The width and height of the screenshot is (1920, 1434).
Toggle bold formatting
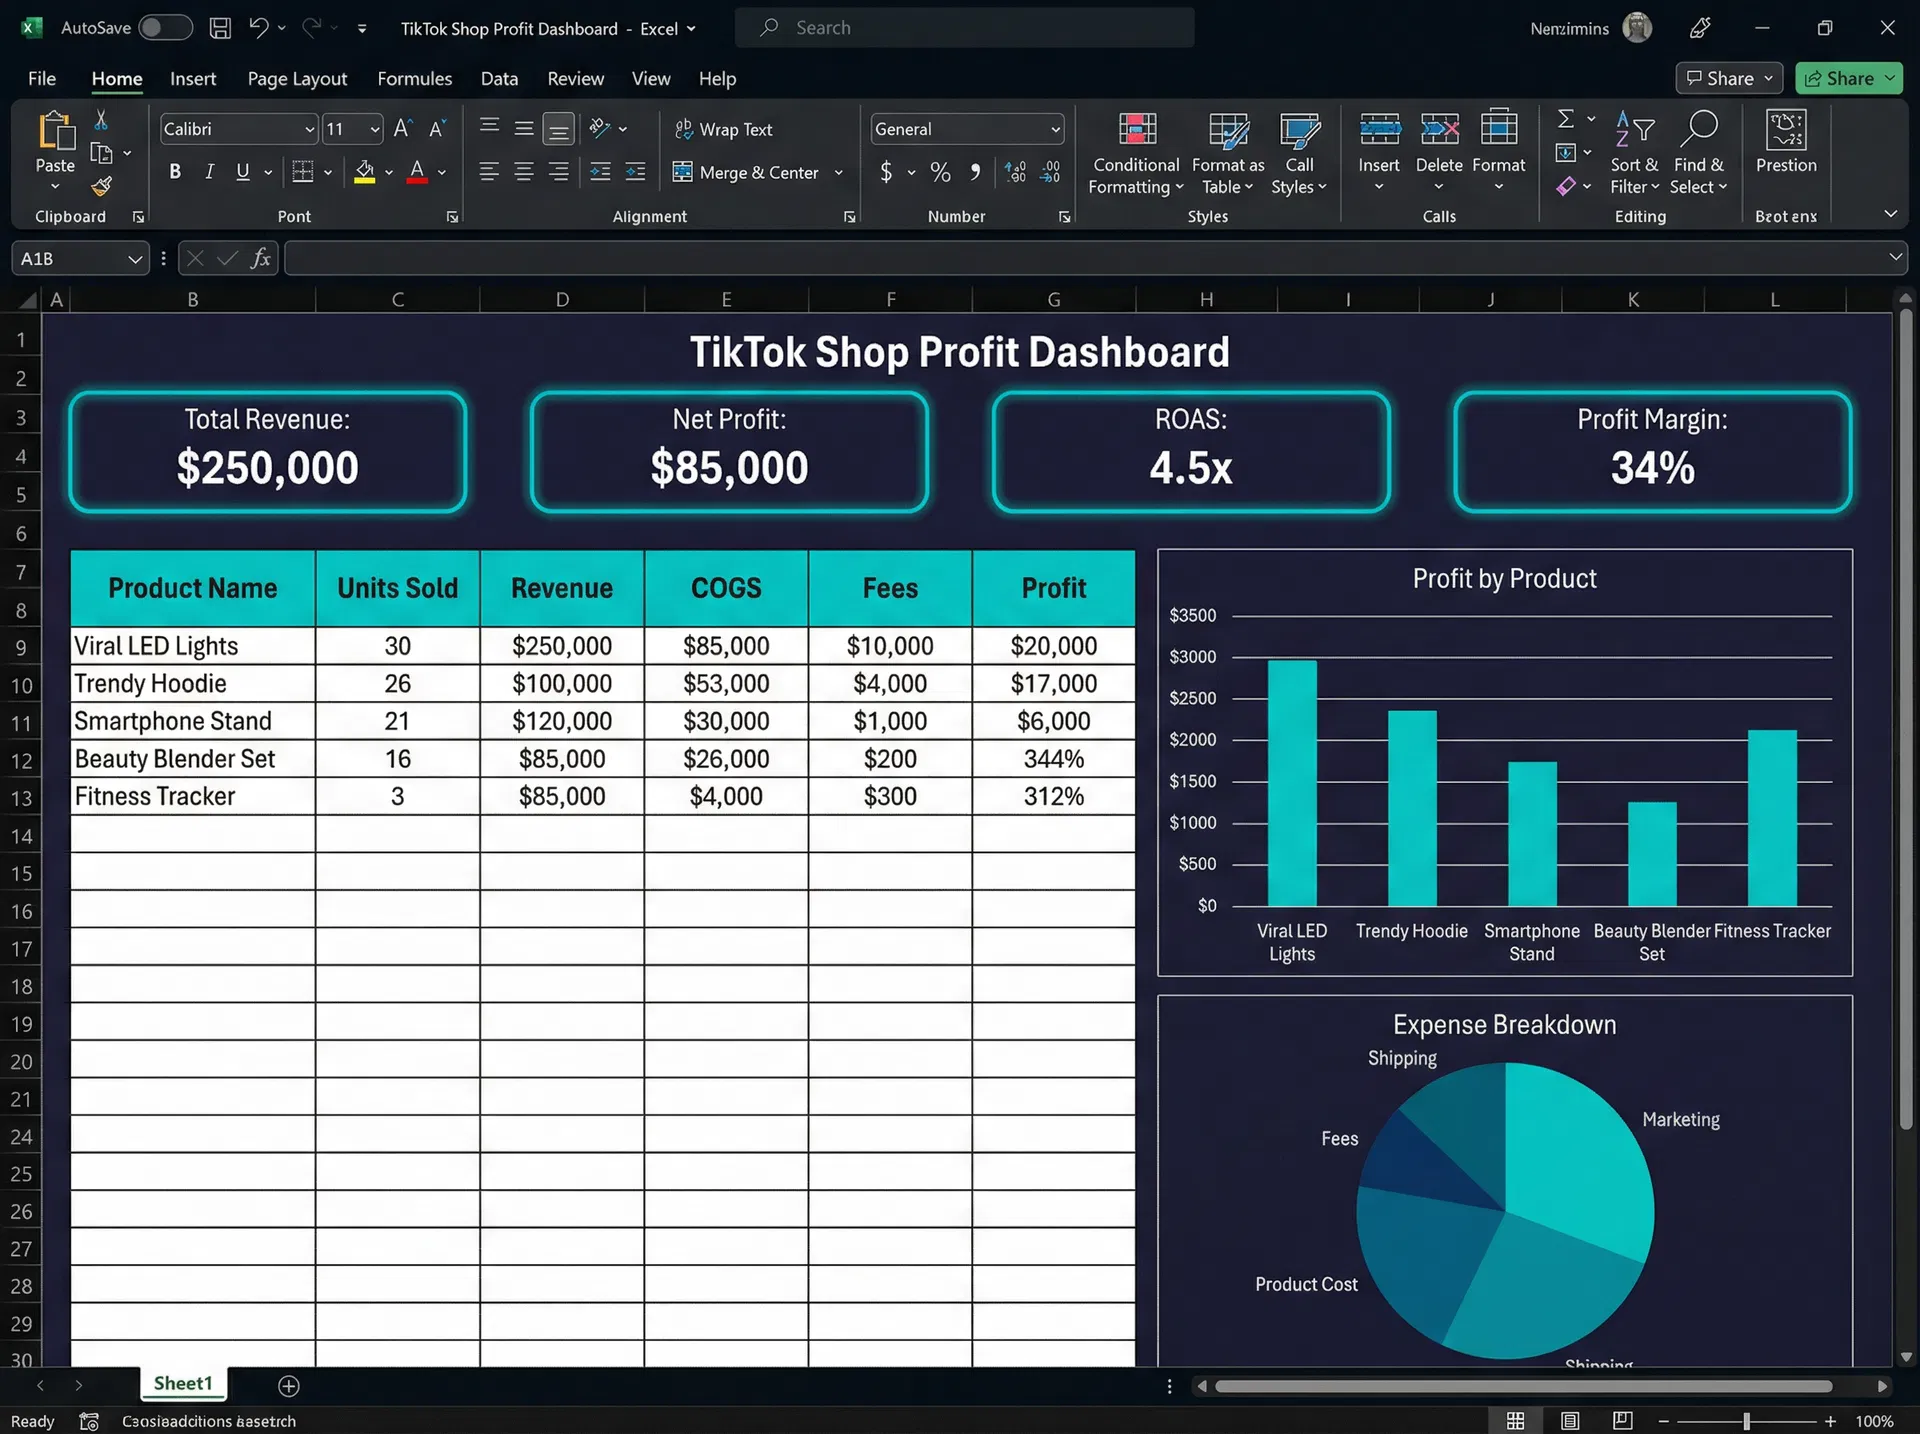(x=175, y=171)
